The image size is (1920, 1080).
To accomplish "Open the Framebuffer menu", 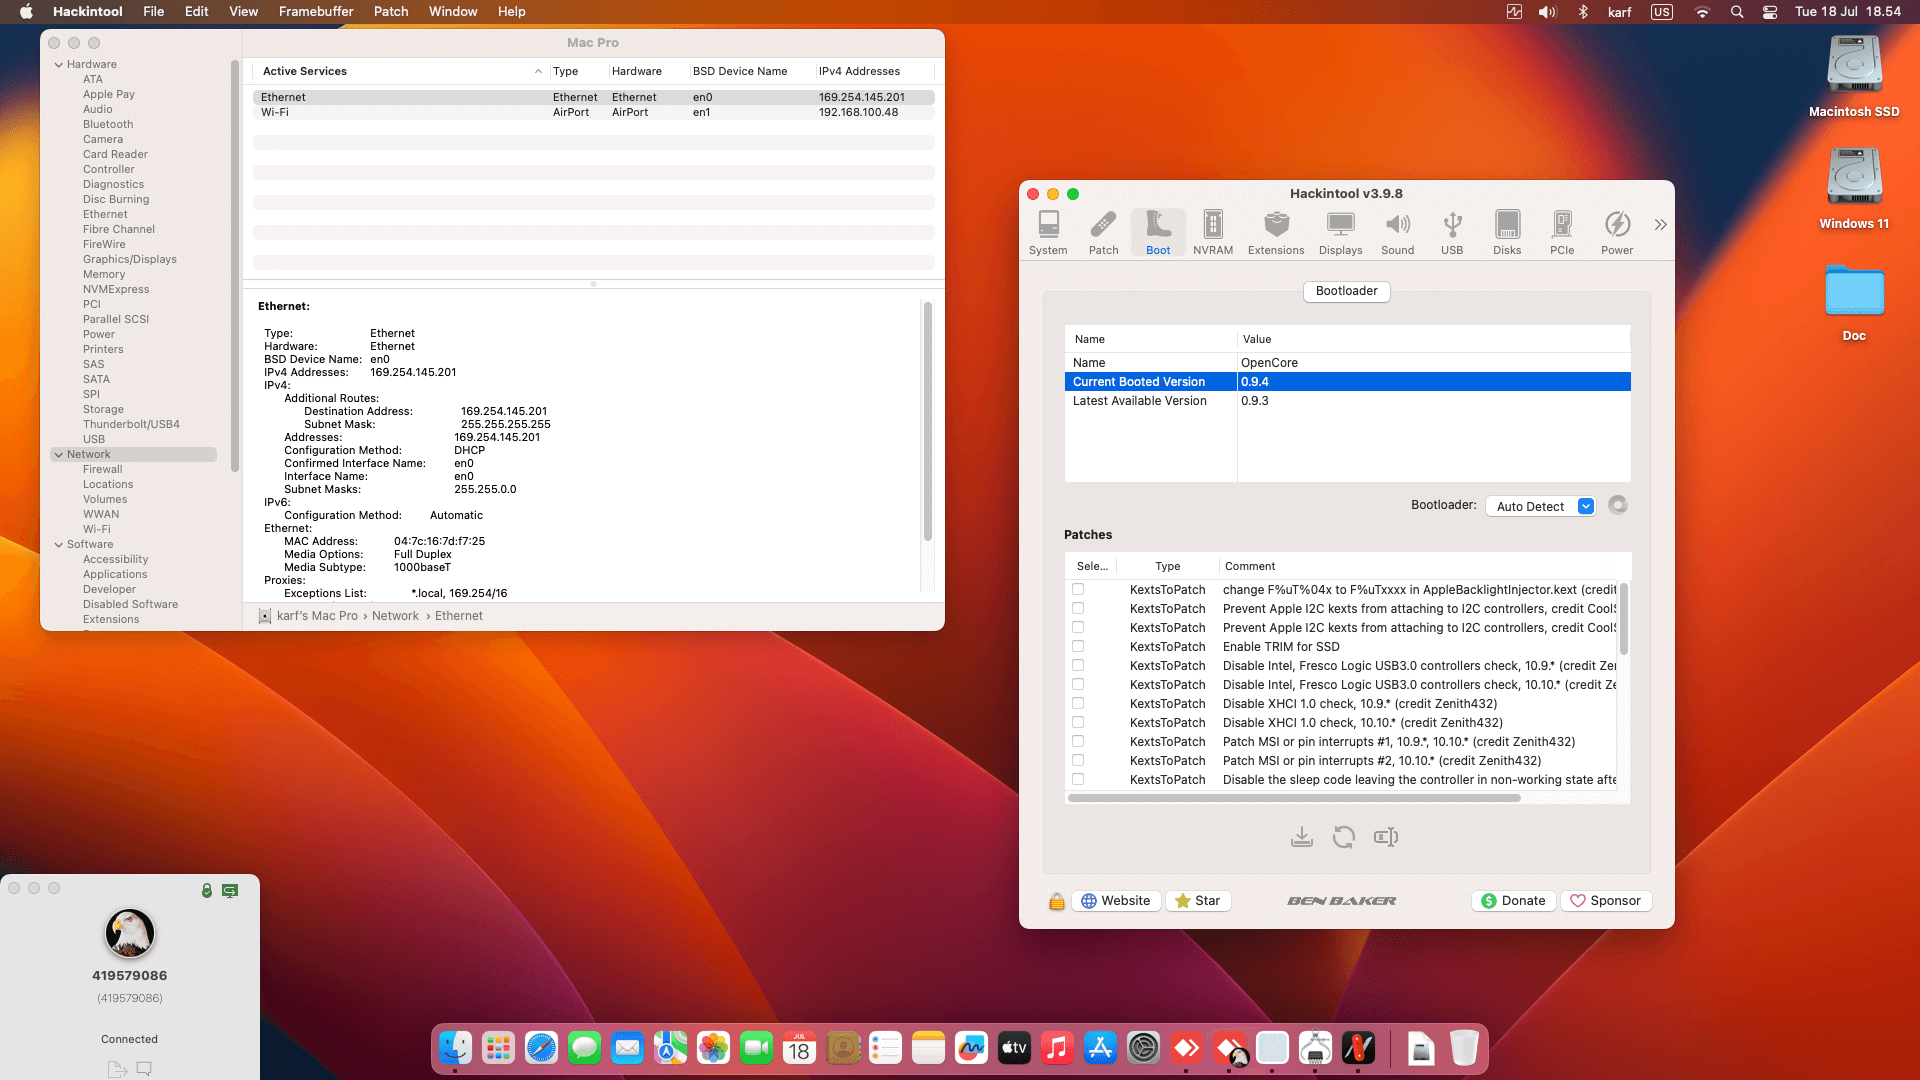I will [315, 11].
